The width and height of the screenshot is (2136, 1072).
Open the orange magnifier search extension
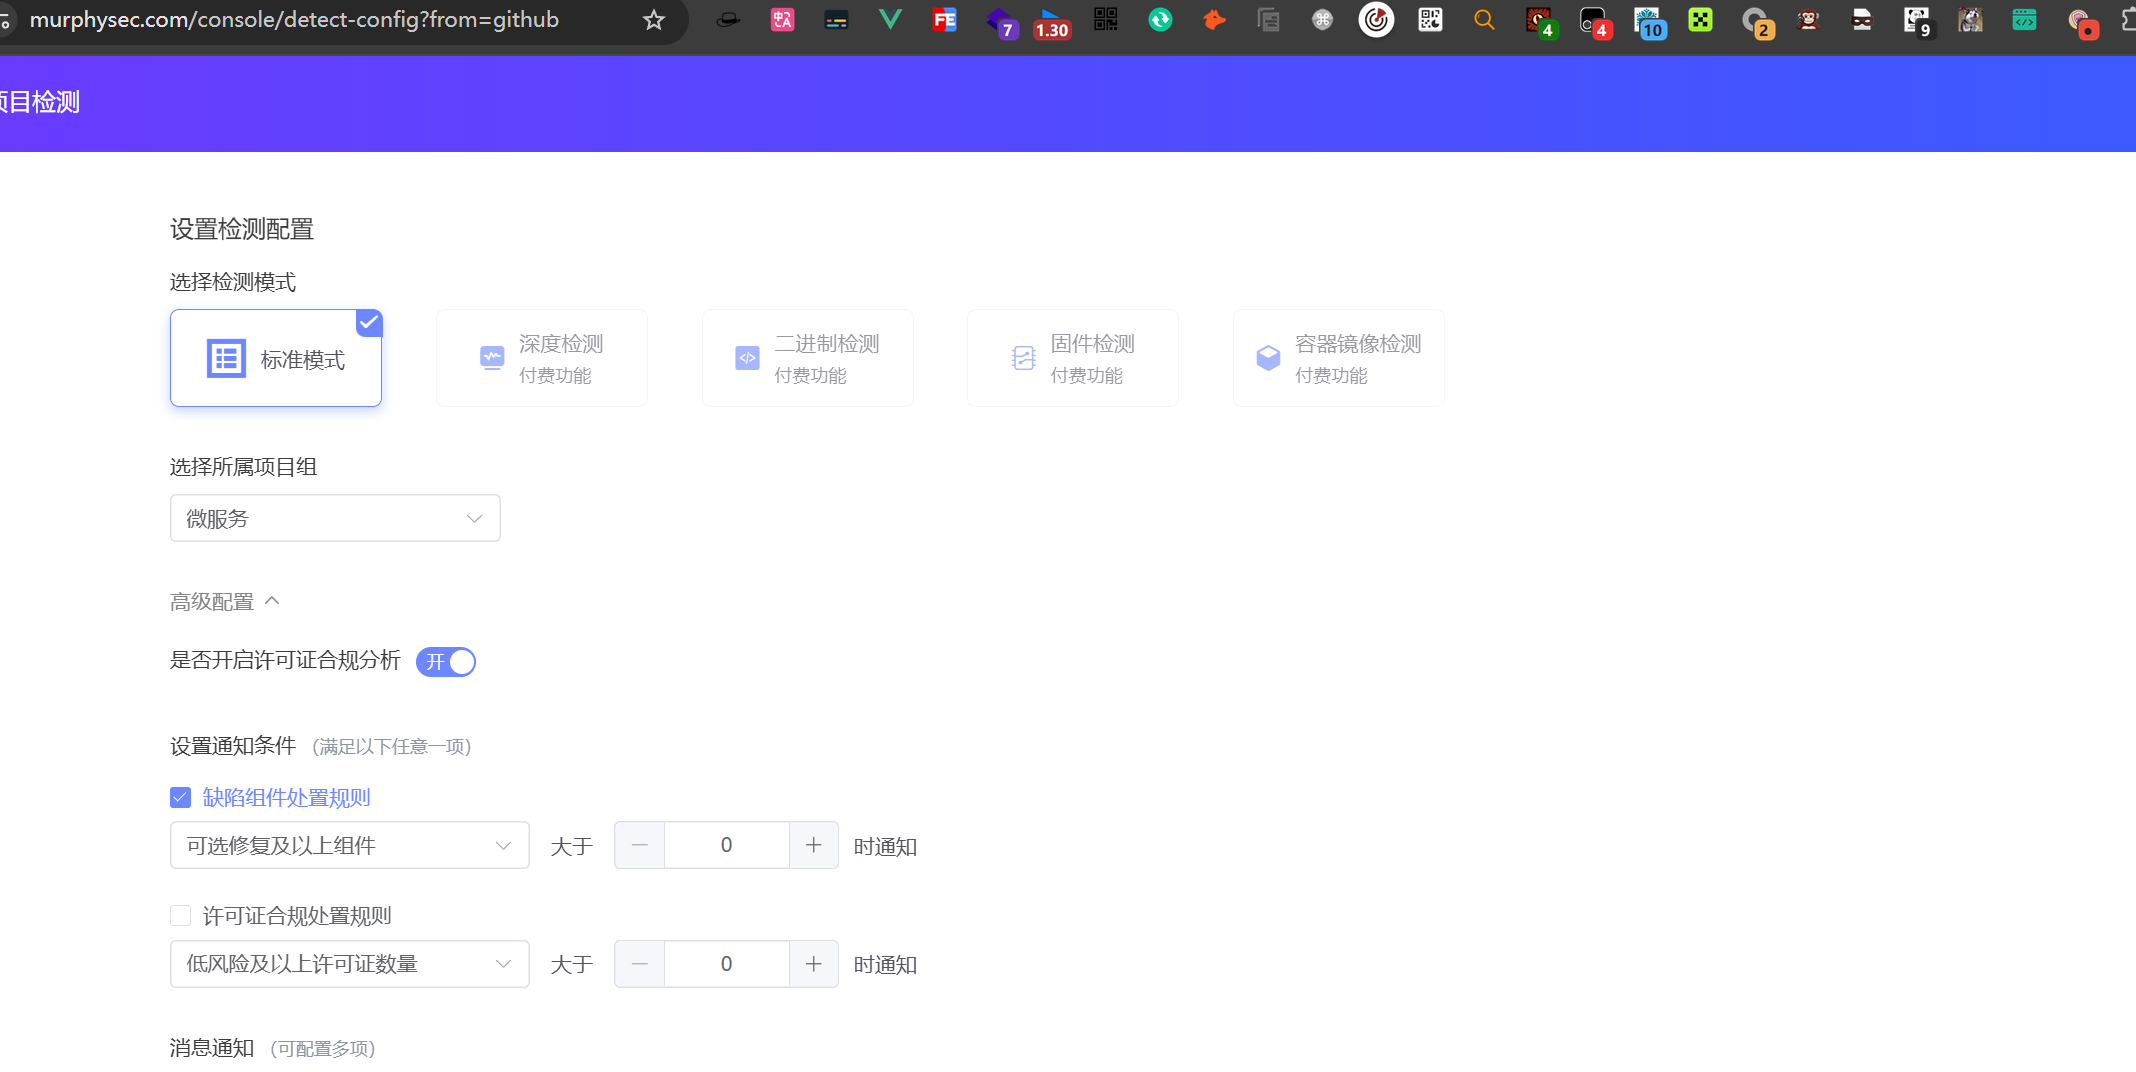coord(1484,20)
